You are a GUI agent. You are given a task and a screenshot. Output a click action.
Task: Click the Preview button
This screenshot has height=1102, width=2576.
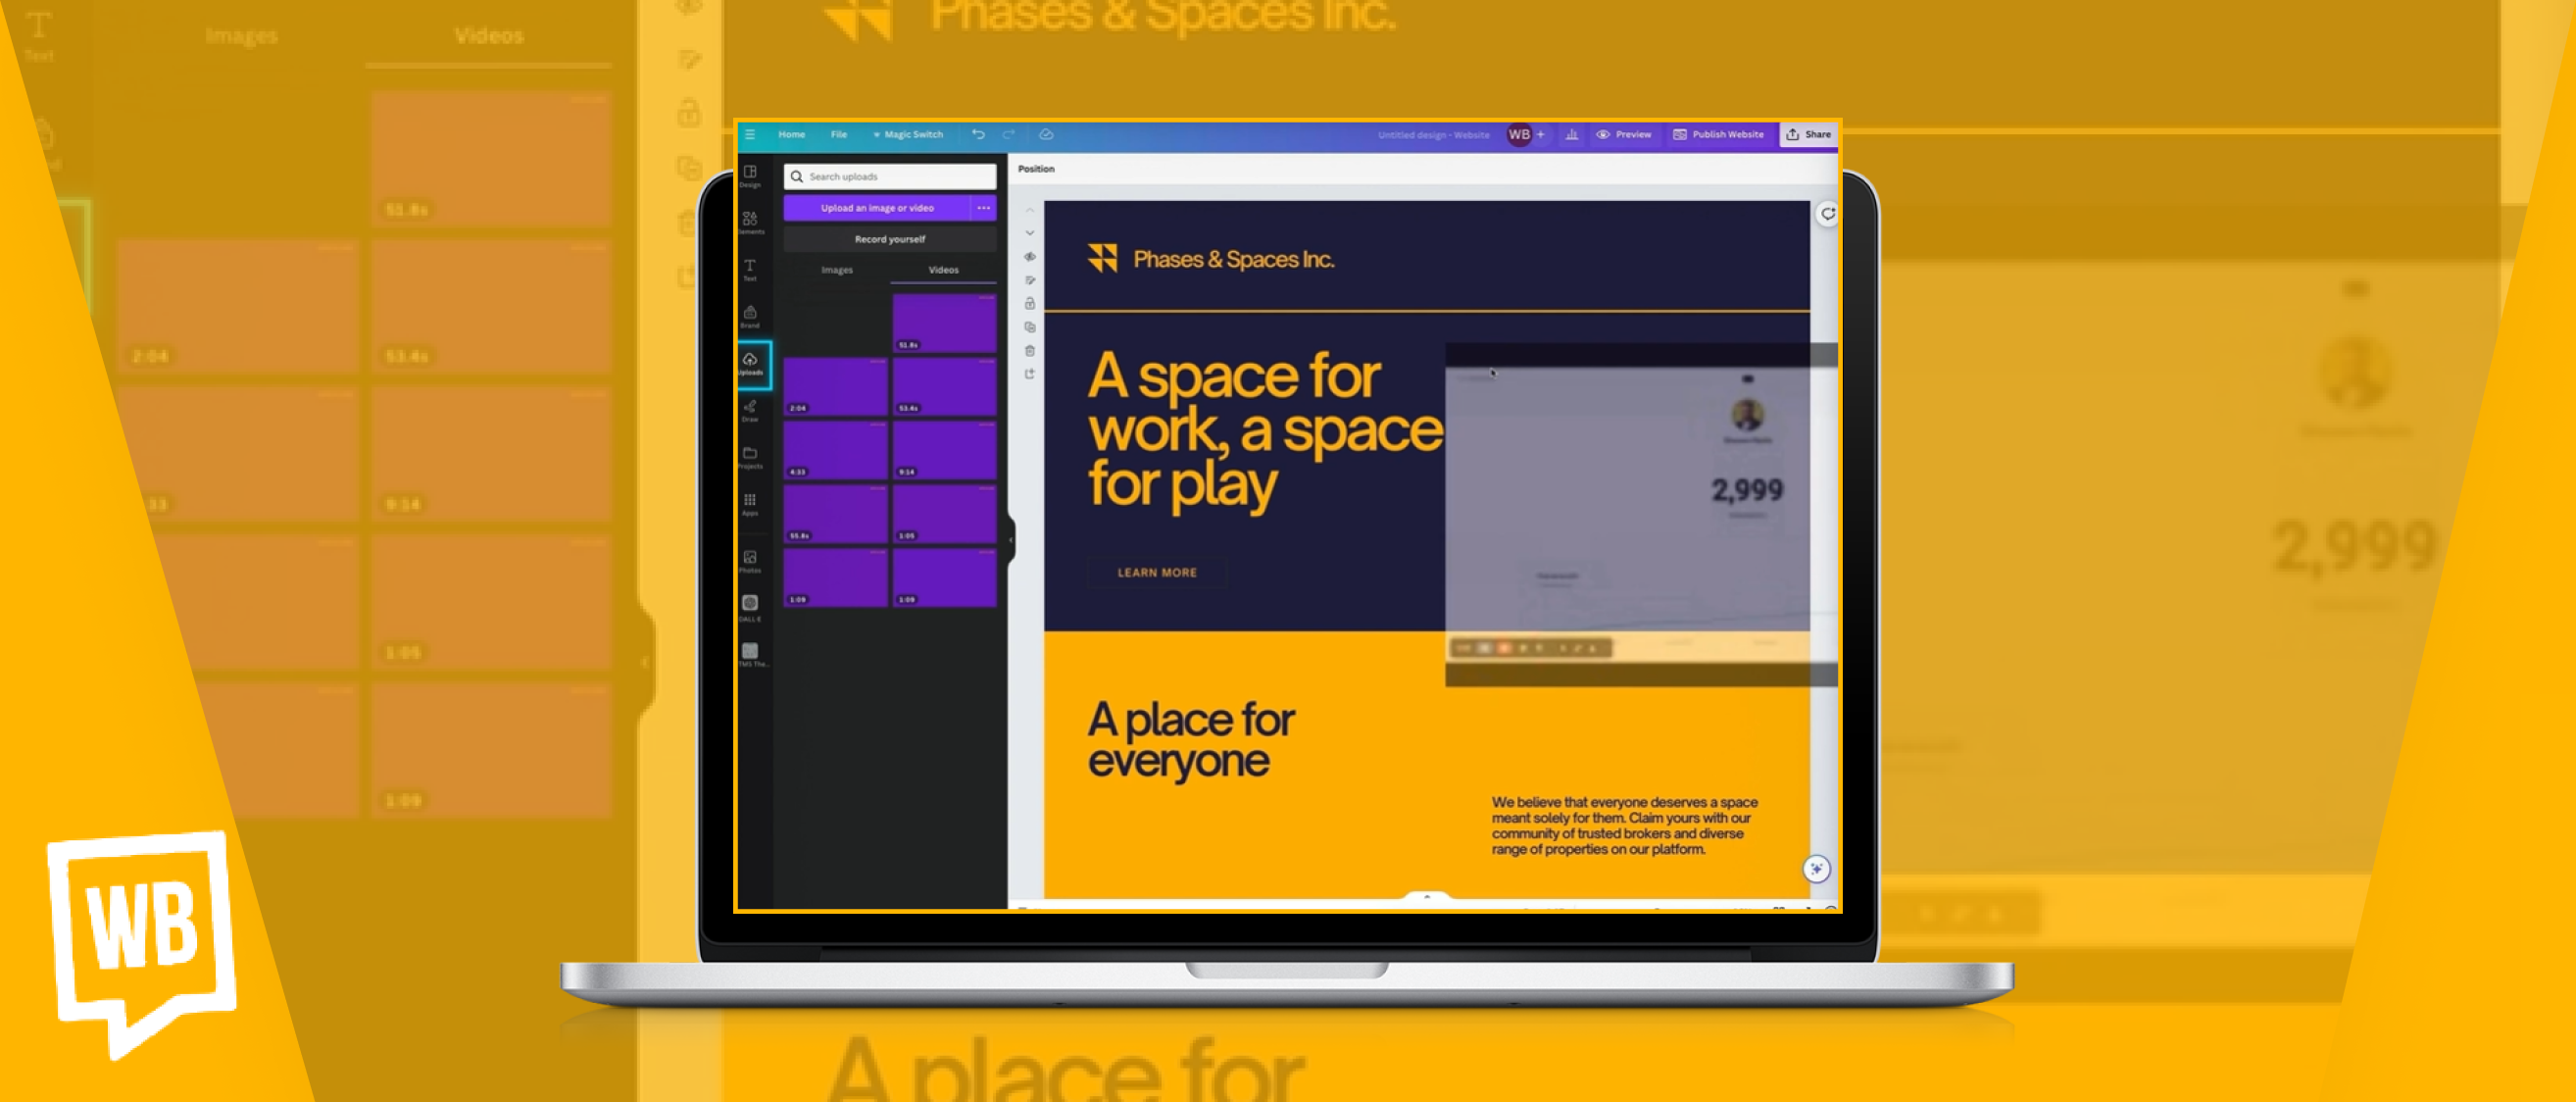(x=1624, y=134)
